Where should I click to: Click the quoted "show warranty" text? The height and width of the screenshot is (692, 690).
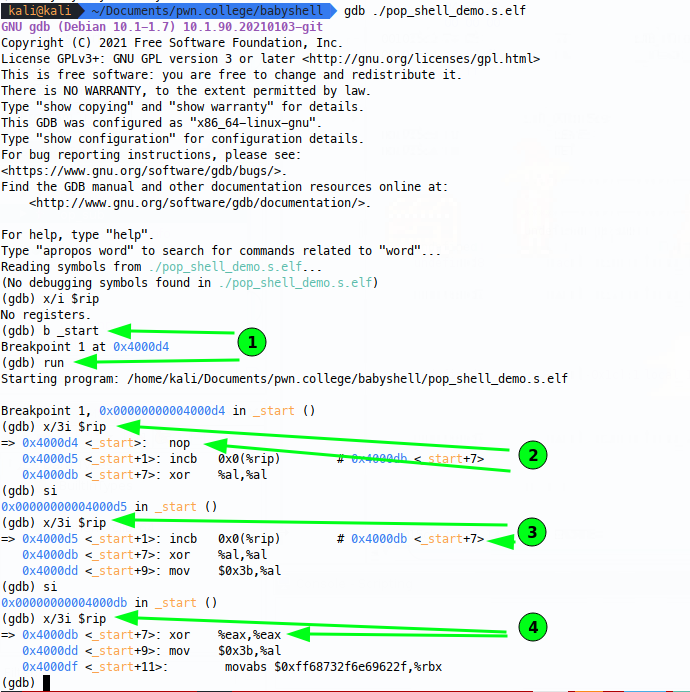(x=221, y=107)
